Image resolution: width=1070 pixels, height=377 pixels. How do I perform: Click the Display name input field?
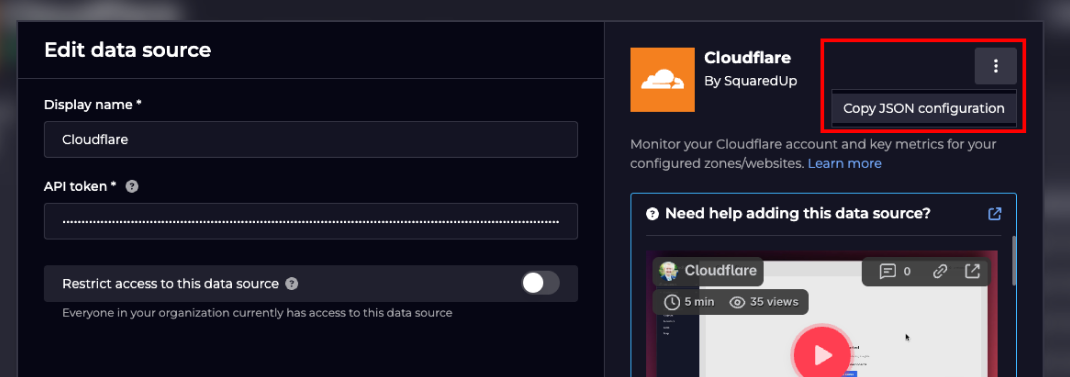pos(310,139)
